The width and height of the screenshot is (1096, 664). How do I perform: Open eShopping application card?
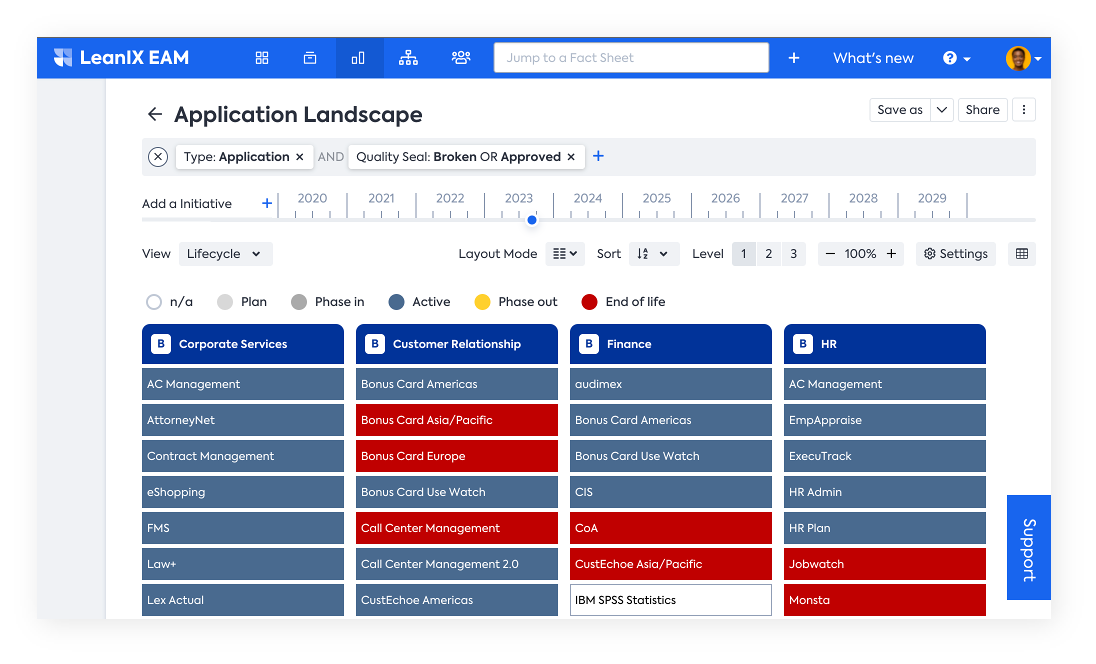click(243, 492)
